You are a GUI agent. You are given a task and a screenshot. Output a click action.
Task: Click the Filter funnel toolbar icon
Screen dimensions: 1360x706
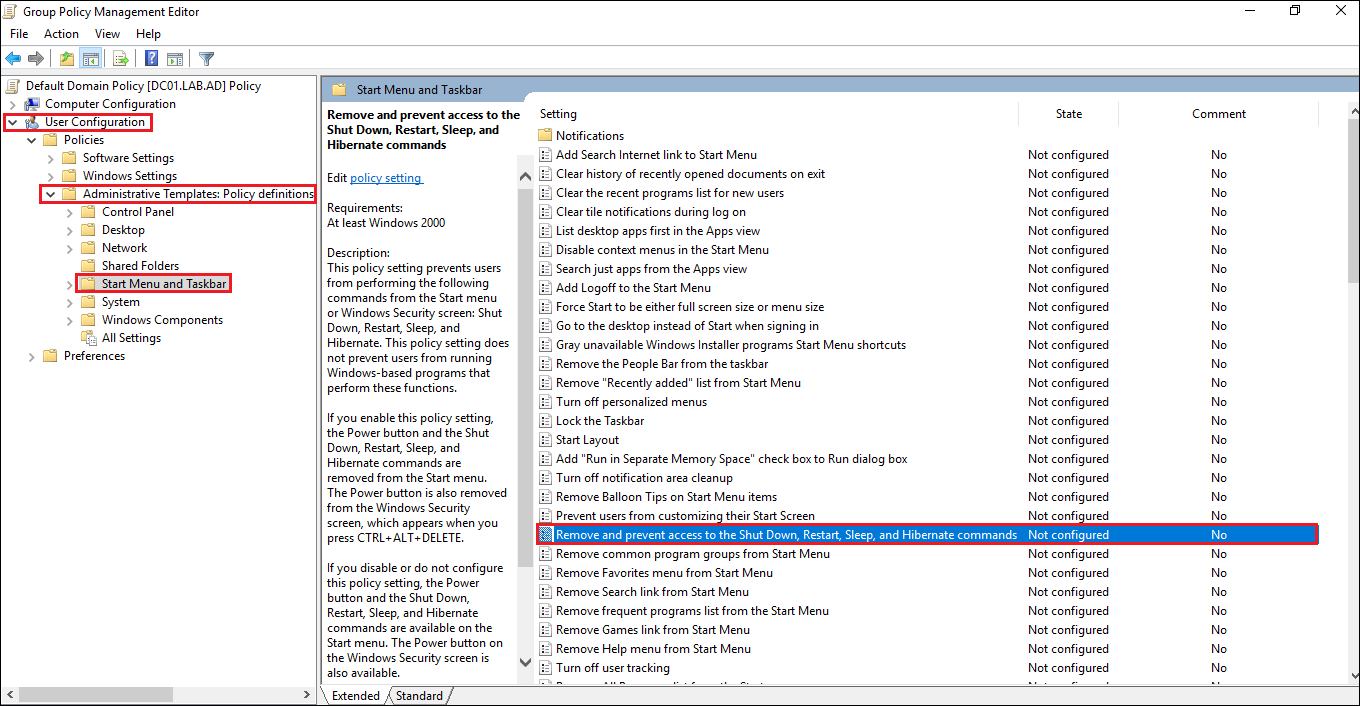[206, 59]
